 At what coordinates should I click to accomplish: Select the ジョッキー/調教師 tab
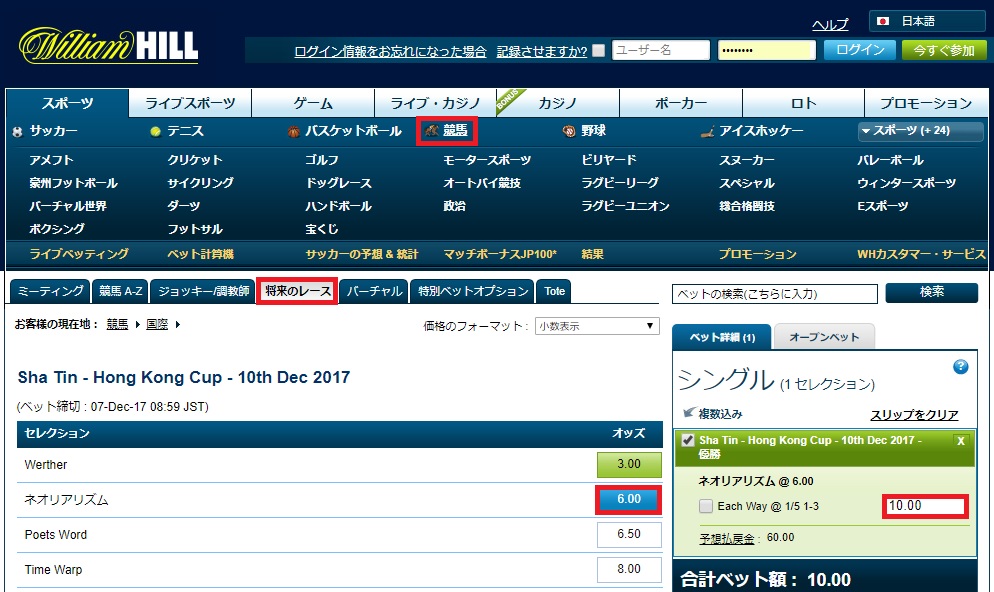pyautogui.click(x=203, y=291)
